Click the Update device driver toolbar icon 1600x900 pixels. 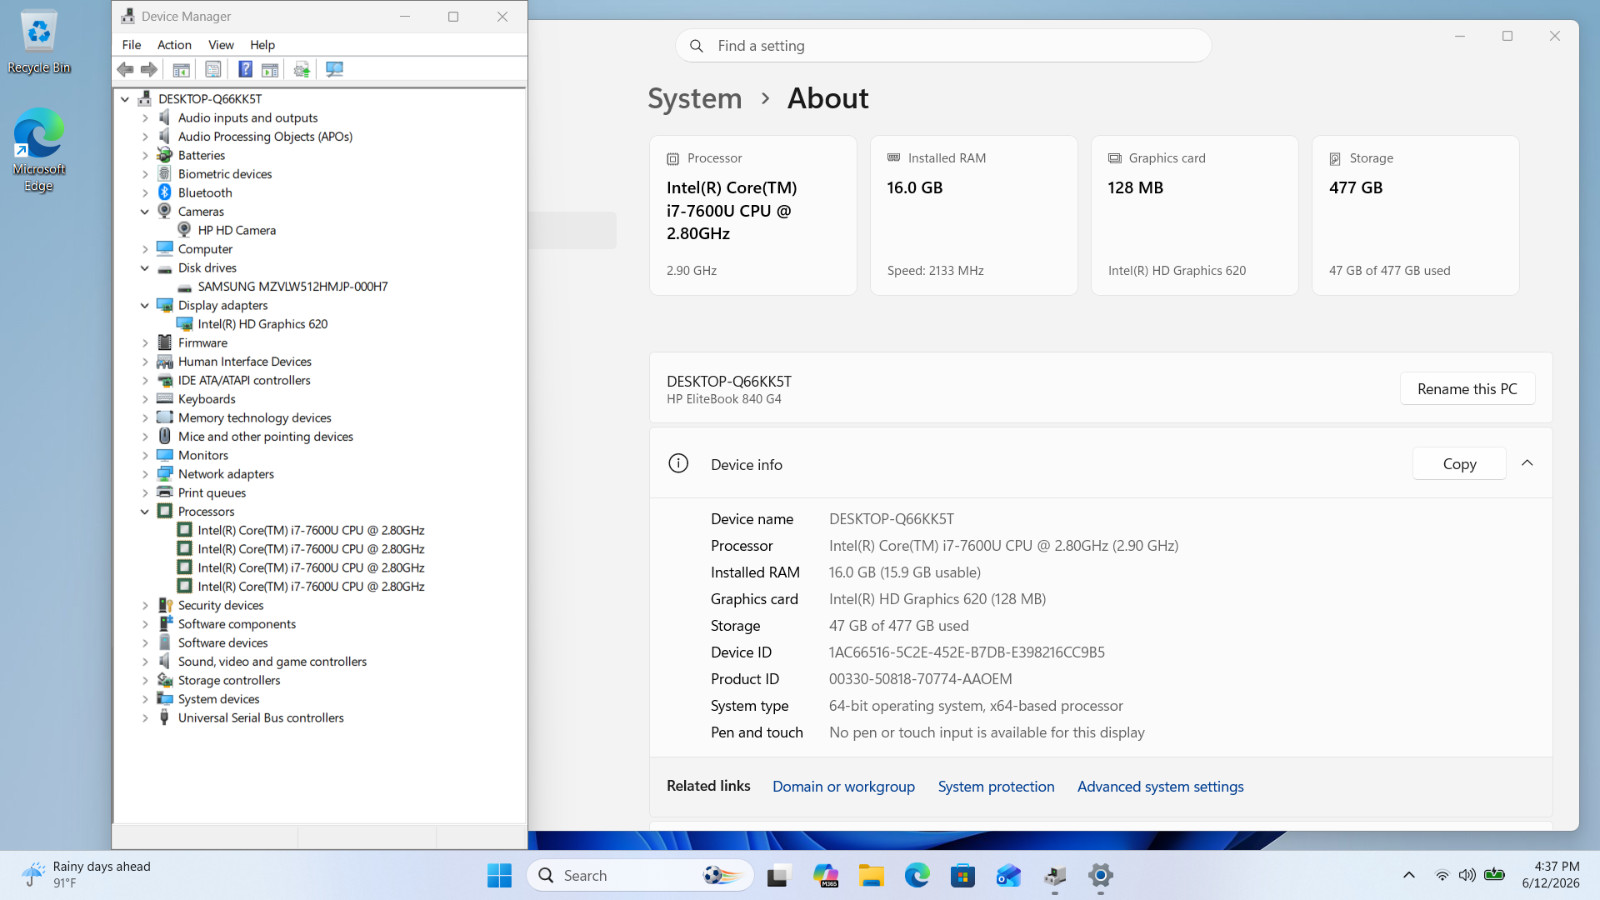302,69
